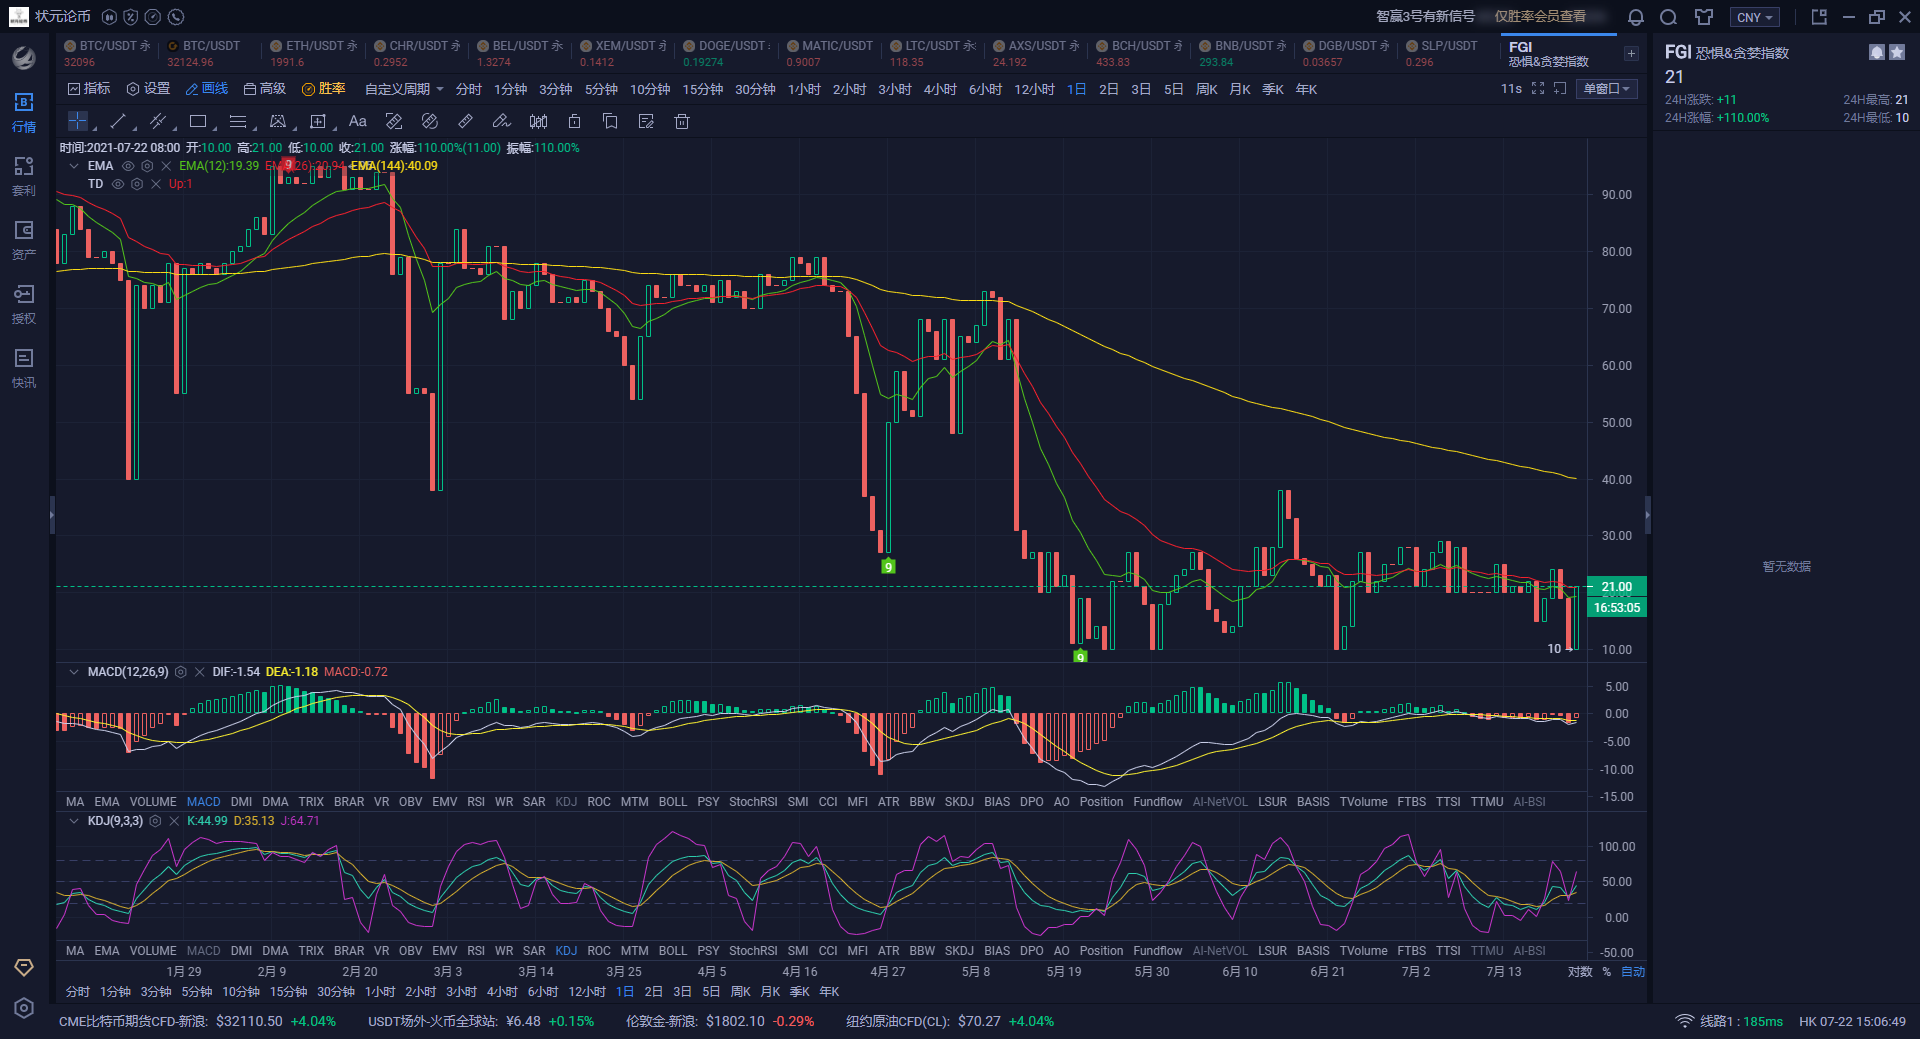This screenshot has height=1039, width=1920.
Task: Remove the MACD indicator with its X
Action: tap(199, 672)
